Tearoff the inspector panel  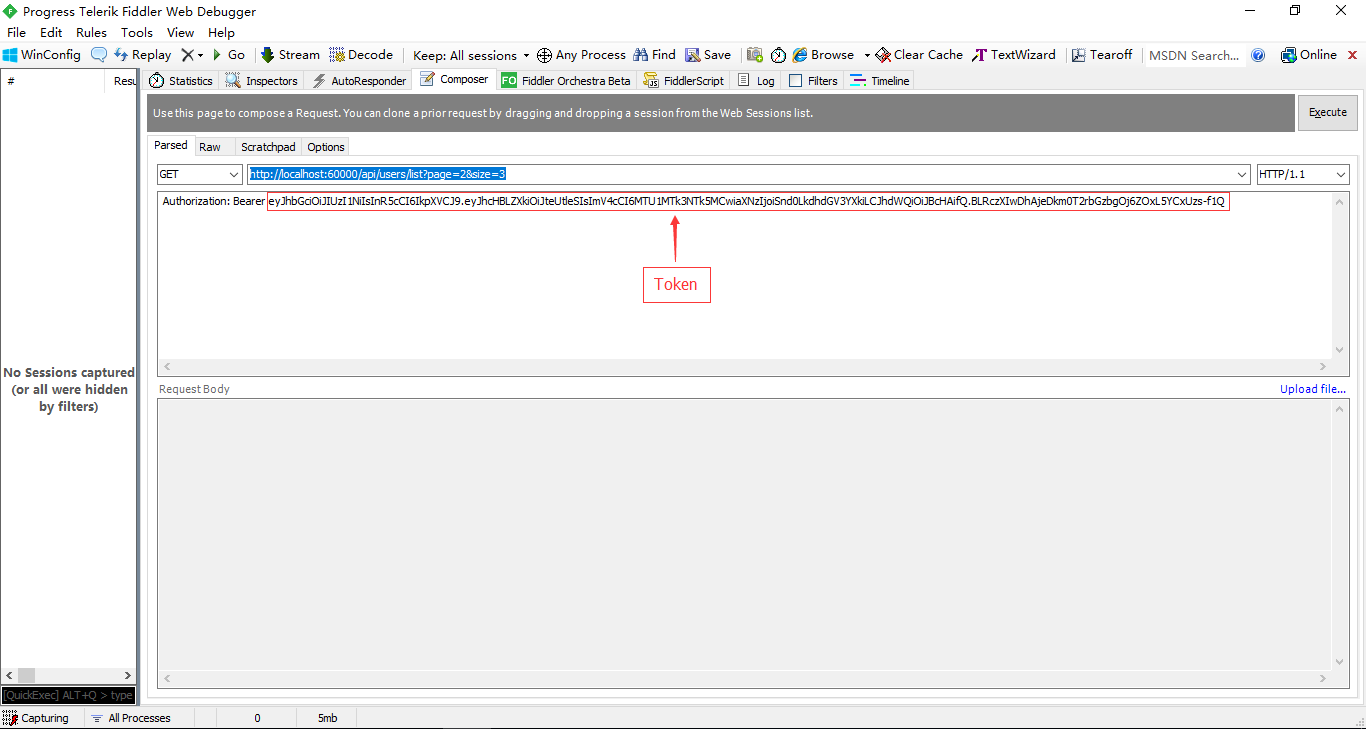1102,55
